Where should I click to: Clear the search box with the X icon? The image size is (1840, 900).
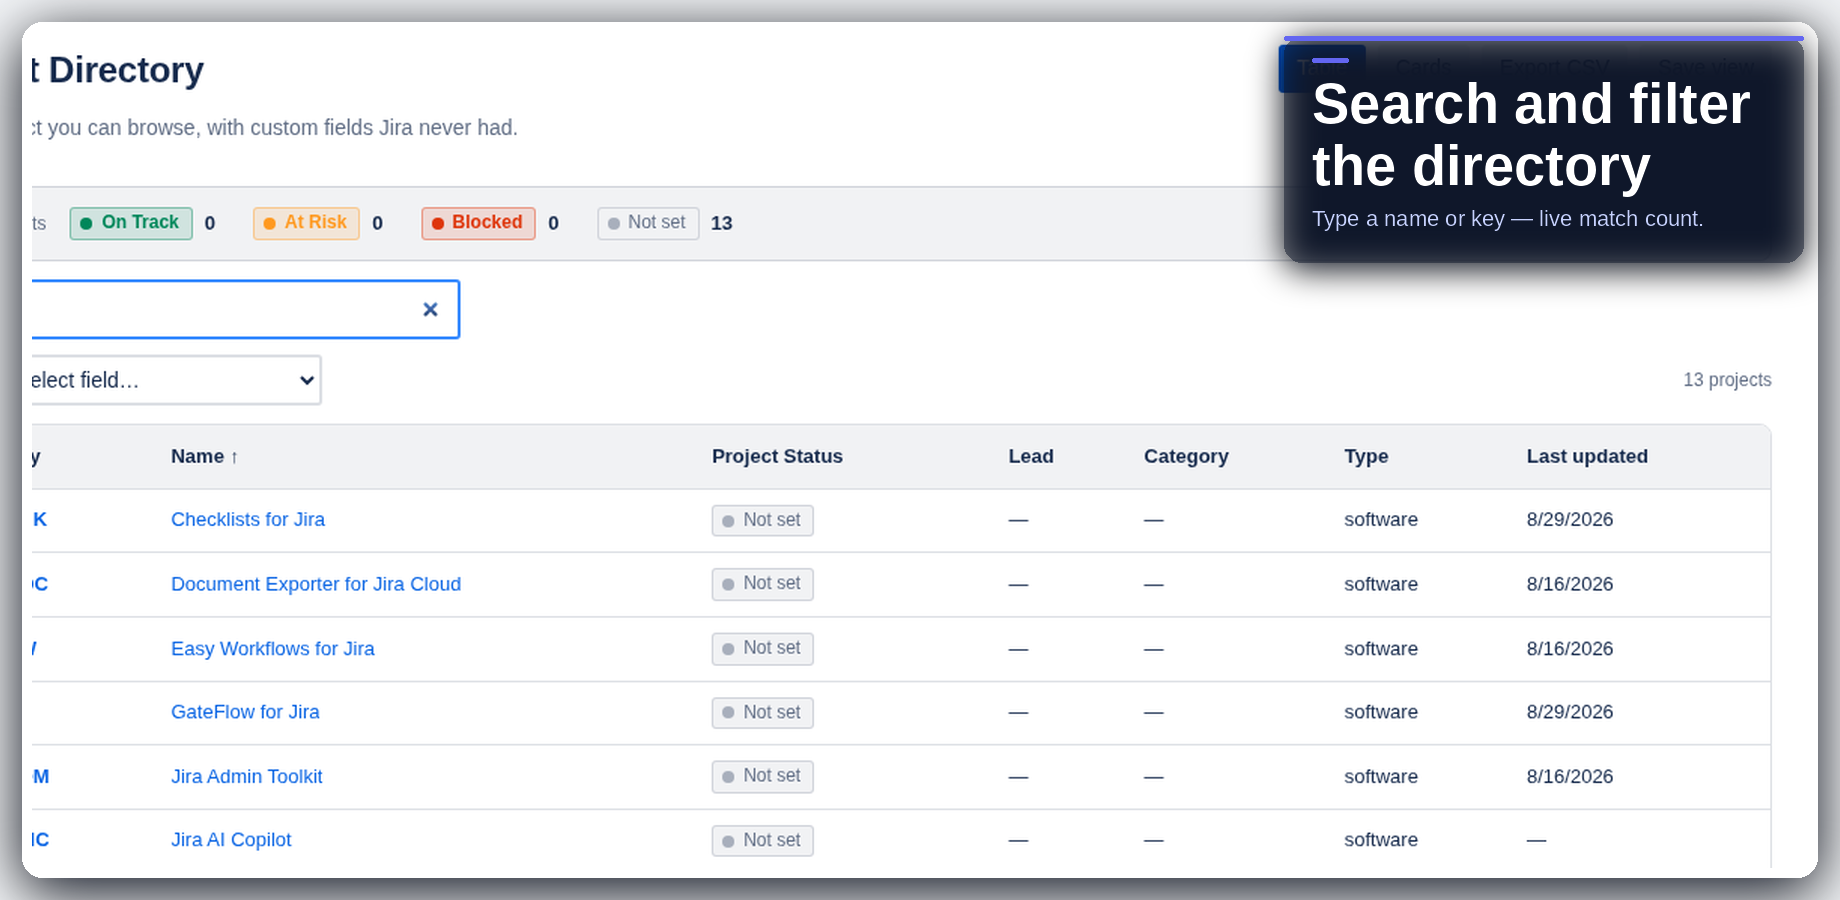point(430,310)
